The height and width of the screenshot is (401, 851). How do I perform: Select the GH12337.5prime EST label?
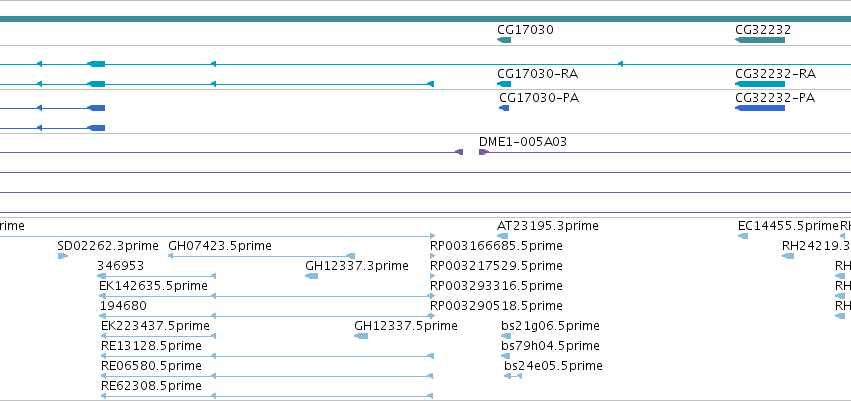405,326
